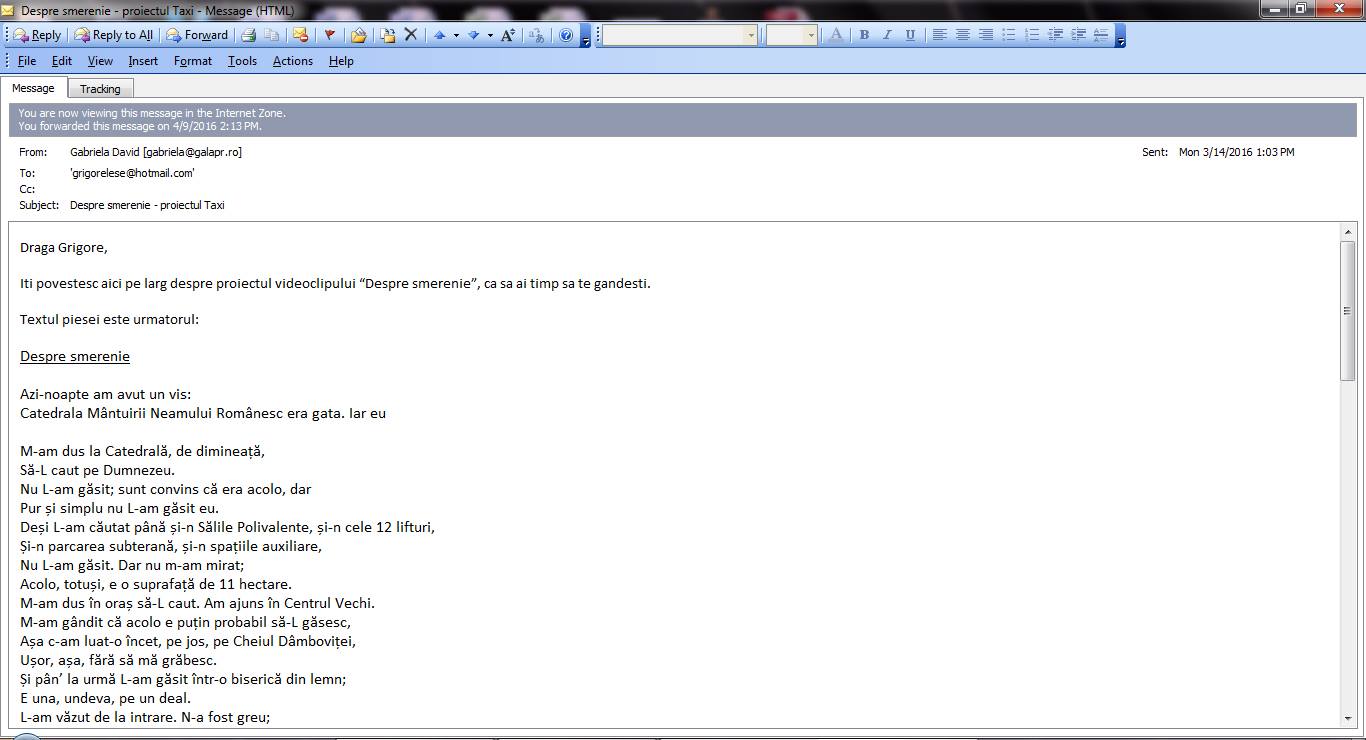Image resolution: width=1366 pixels, height=740 pixels.
Task: Go to Previous Item with up arrow
Action: click(x=439, y=35)
